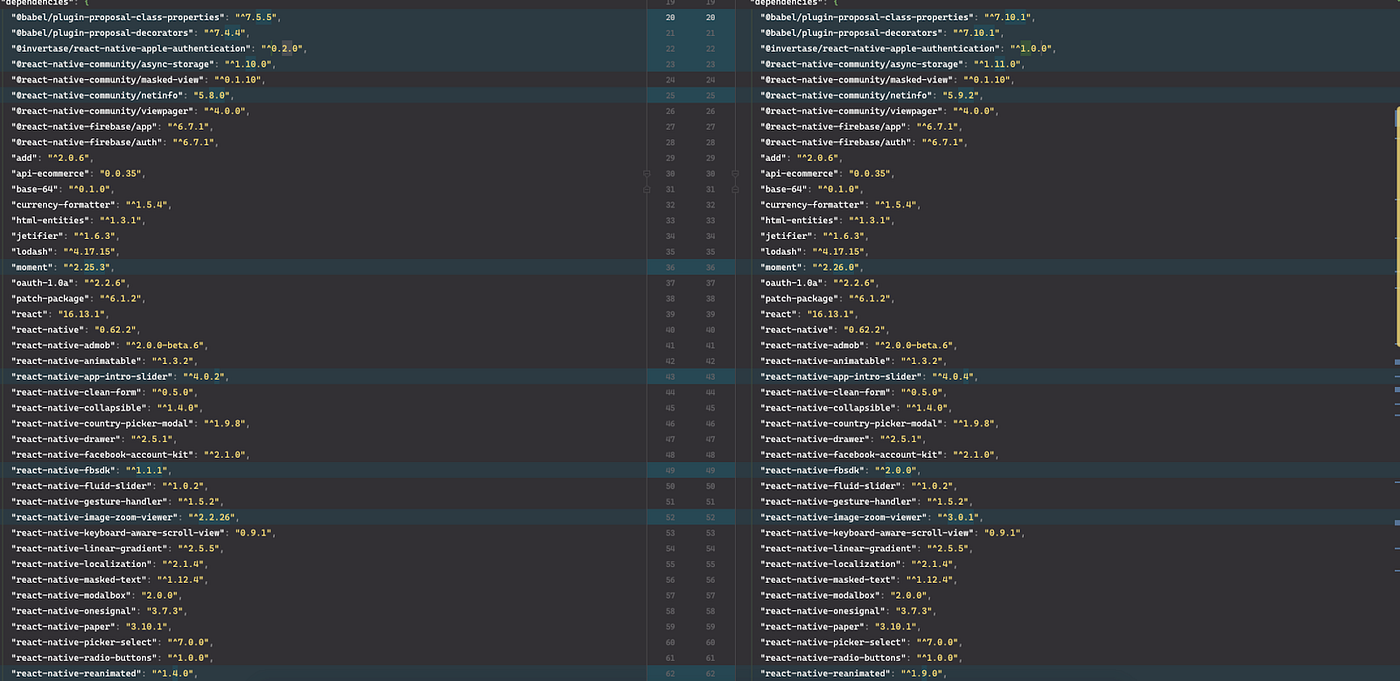Click netinfo "5.9.2" line
Image resolution: width=1400 pixels, height=681 pixels.
coord(872,95)
